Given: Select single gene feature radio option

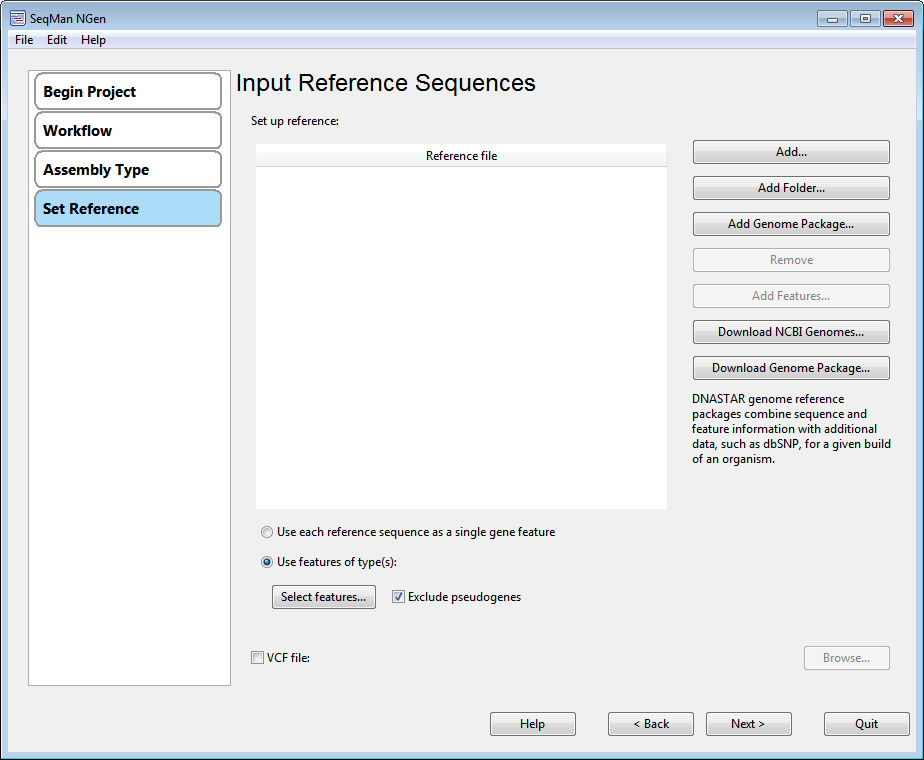Looking at the screenshot, I should [x=267, y=532].
